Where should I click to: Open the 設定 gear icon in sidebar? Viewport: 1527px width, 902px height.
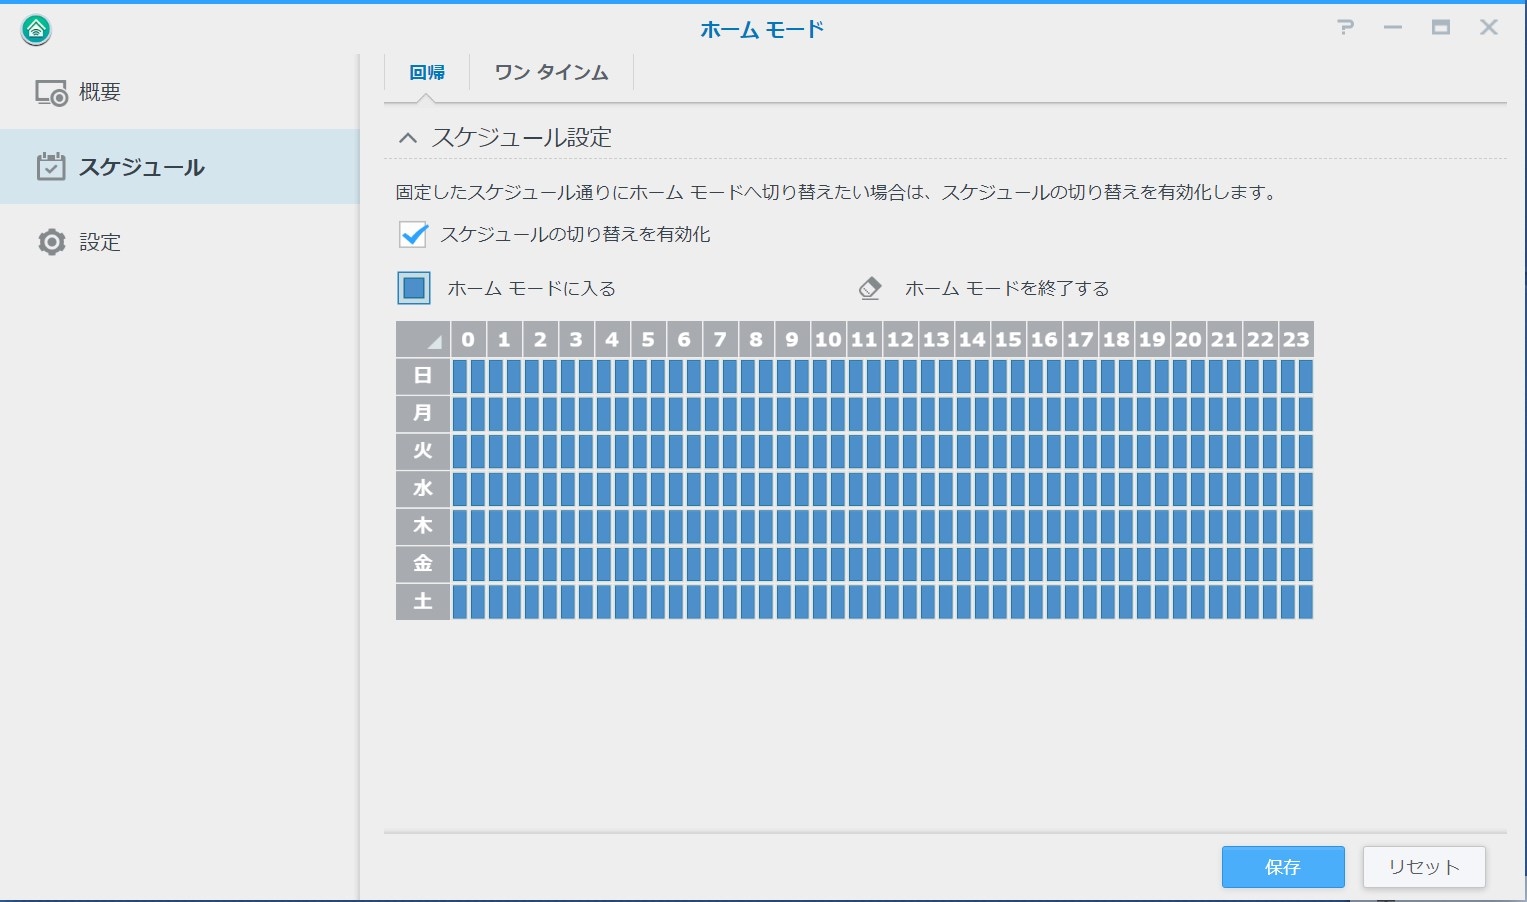(51, 242)
